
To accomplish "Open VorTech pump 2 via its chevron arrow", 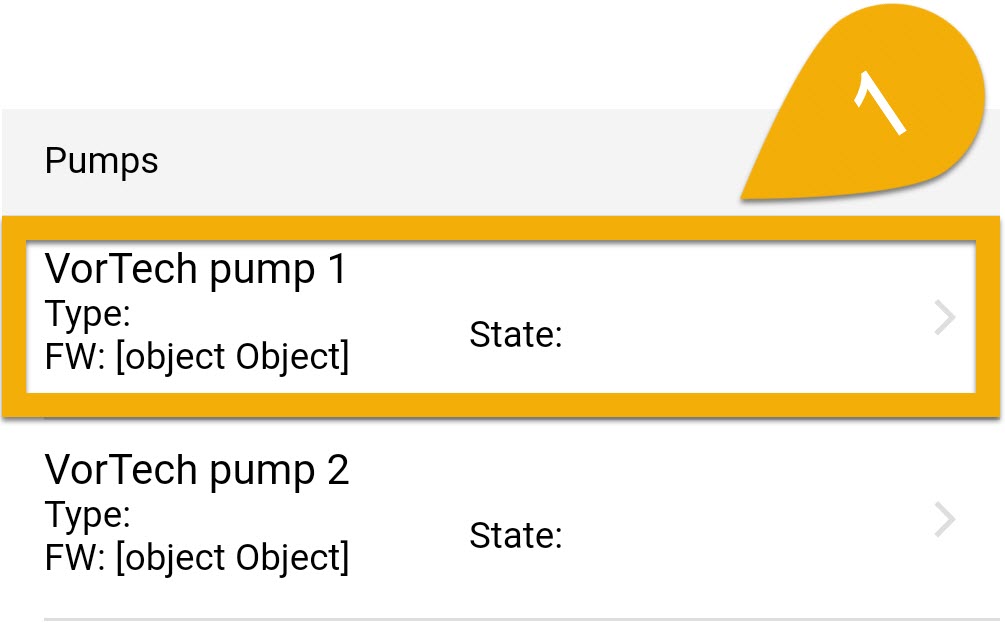I will tap(945, 519).
